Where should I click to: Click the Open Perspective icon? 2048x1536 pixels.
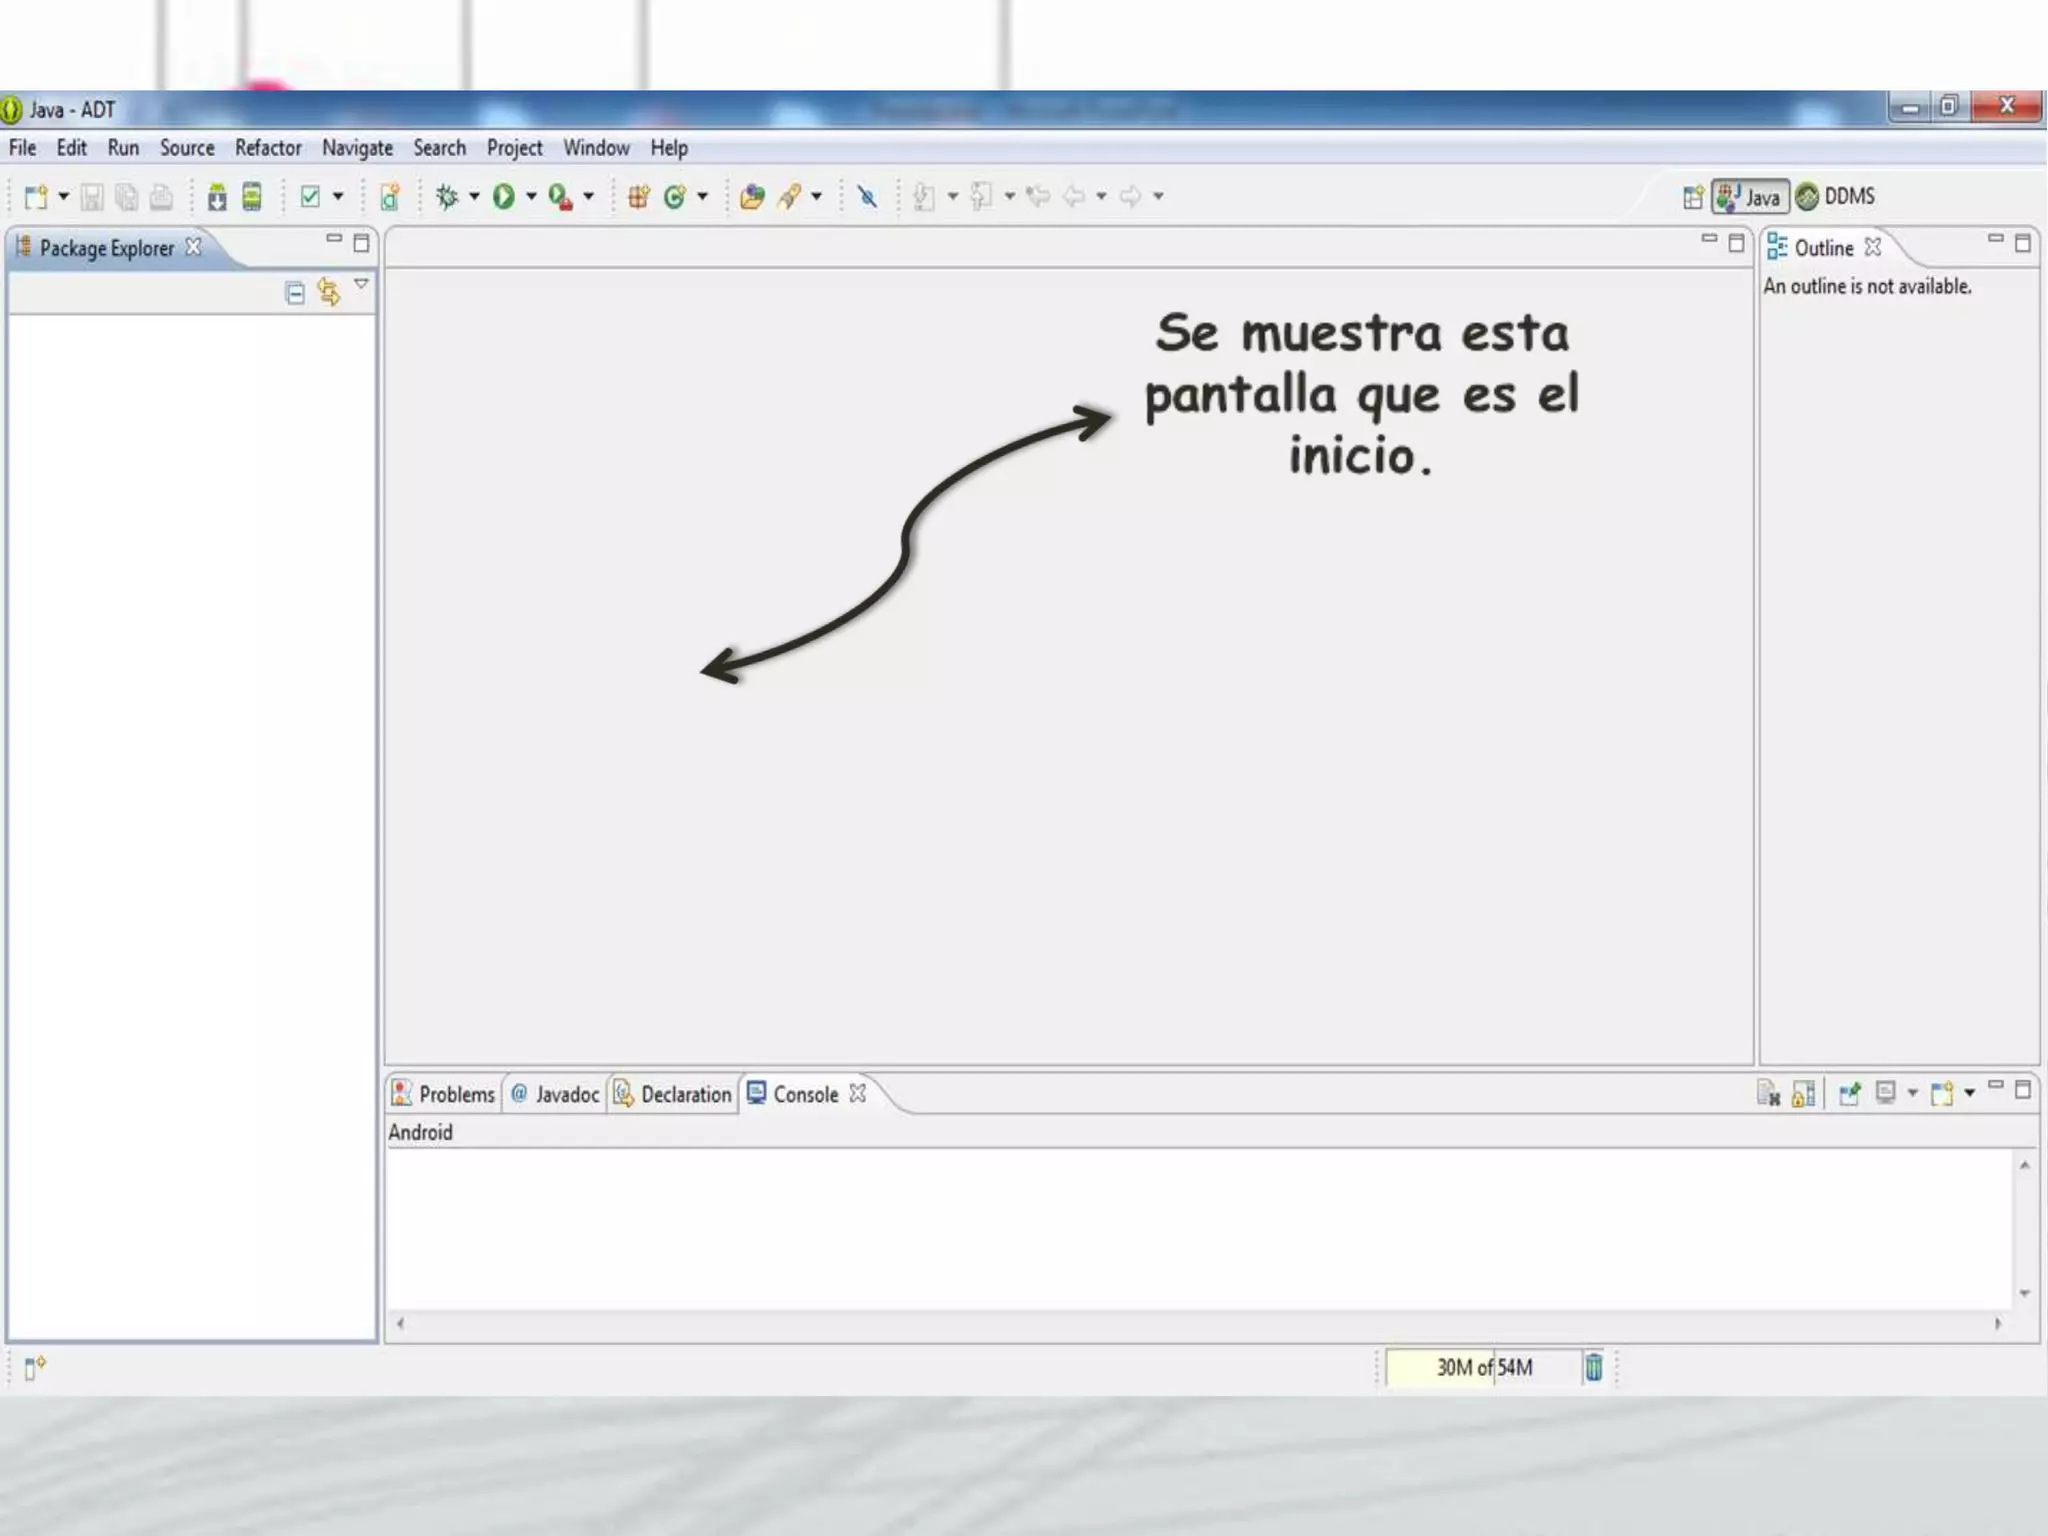pyautogui.click(x=1692, y=197)
